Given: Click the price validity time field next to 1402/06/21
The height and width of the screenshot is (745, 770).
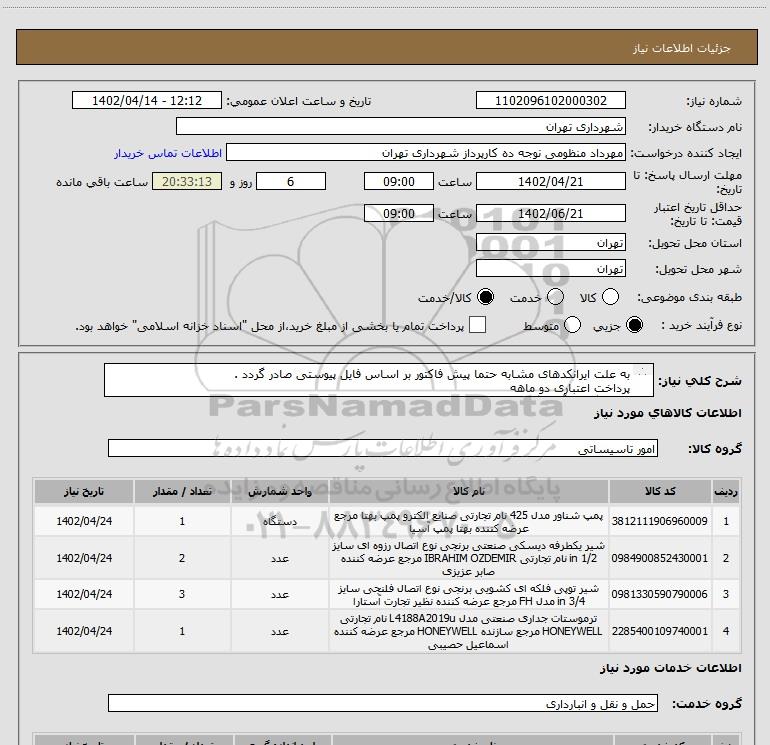Looking at the screenshot, I should pyautogui.click(x=399, y=213).
